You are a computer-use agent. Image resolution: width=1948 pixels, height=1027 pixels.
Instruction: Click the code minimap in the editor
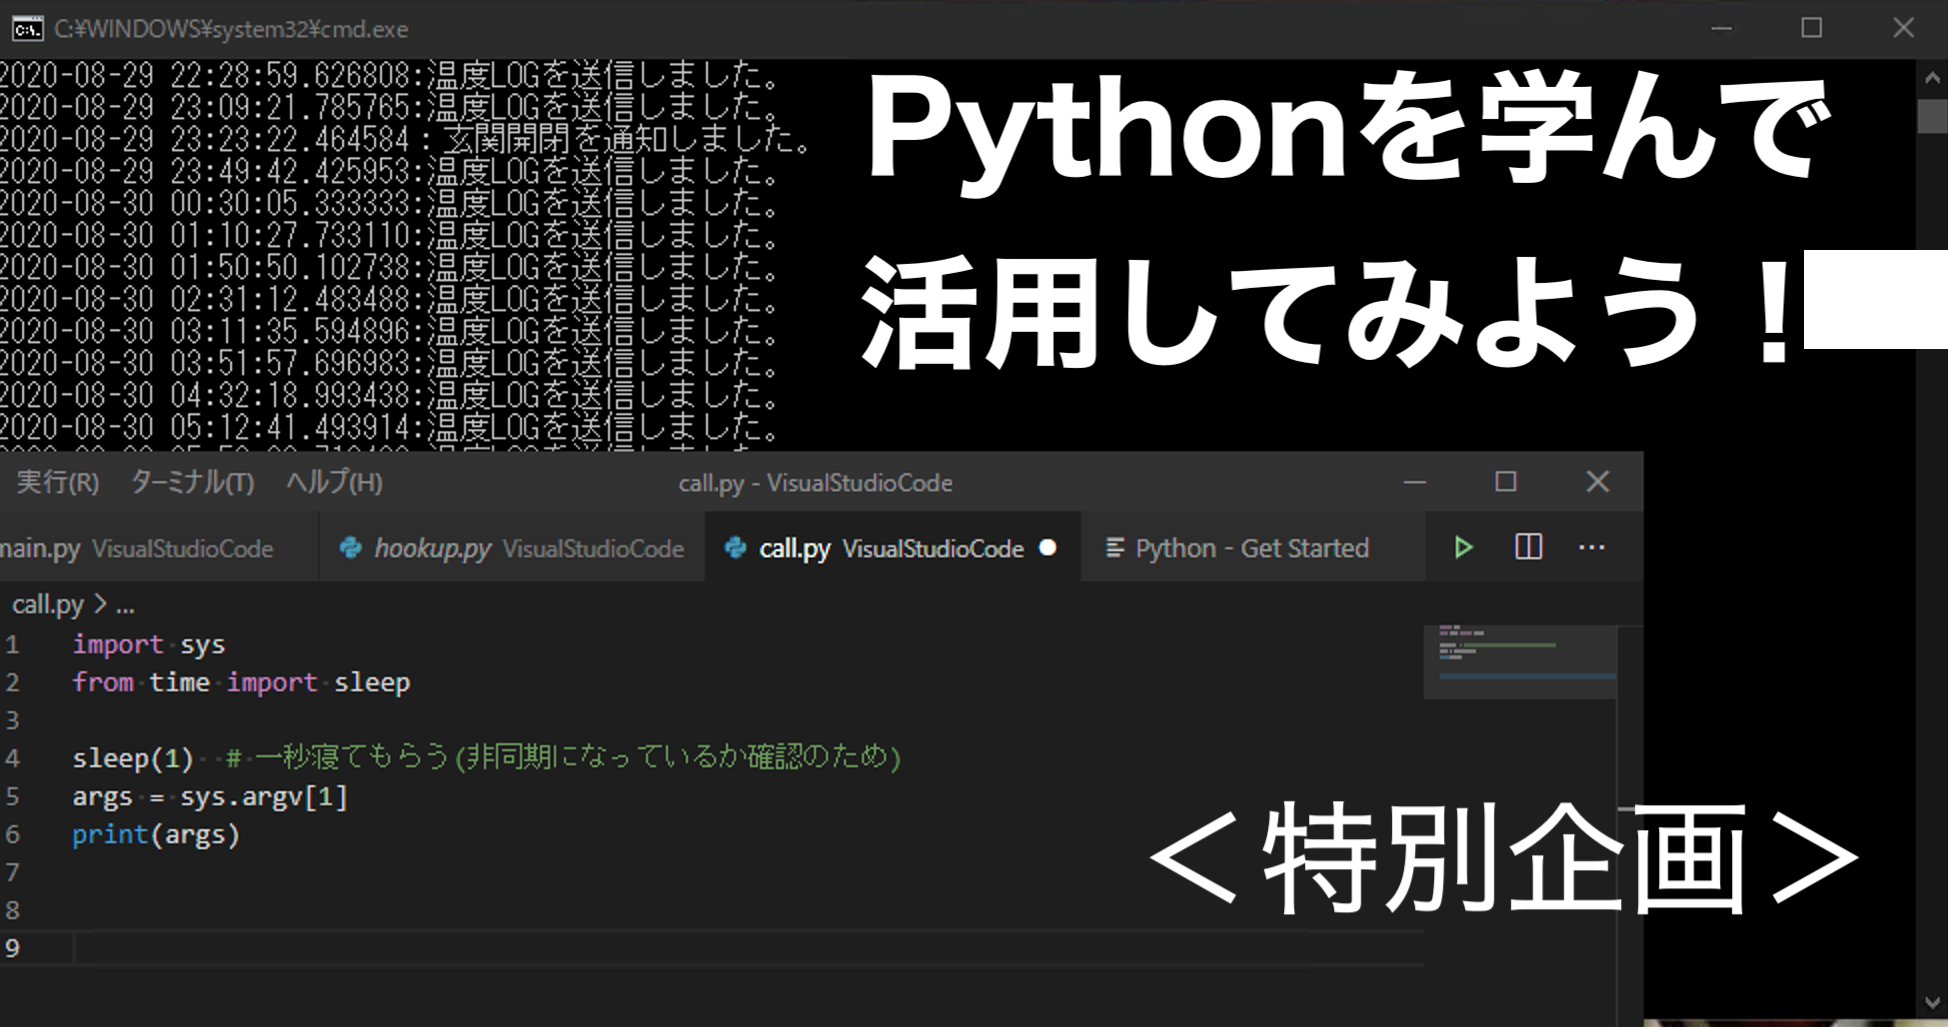tap(1520, 661)
